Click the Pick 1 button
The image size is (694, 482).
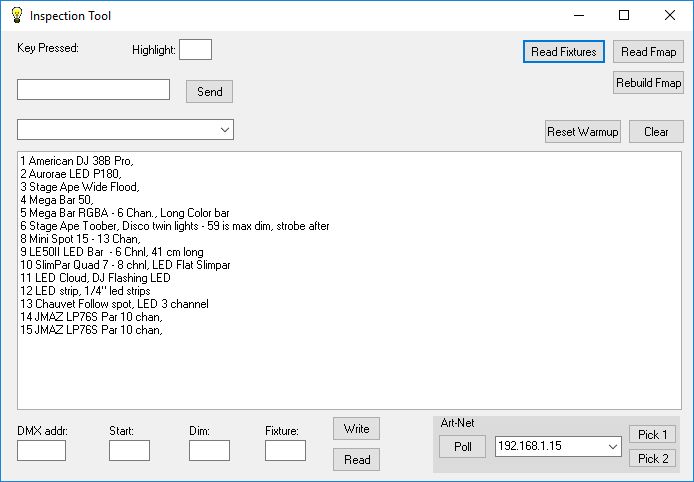652,435
